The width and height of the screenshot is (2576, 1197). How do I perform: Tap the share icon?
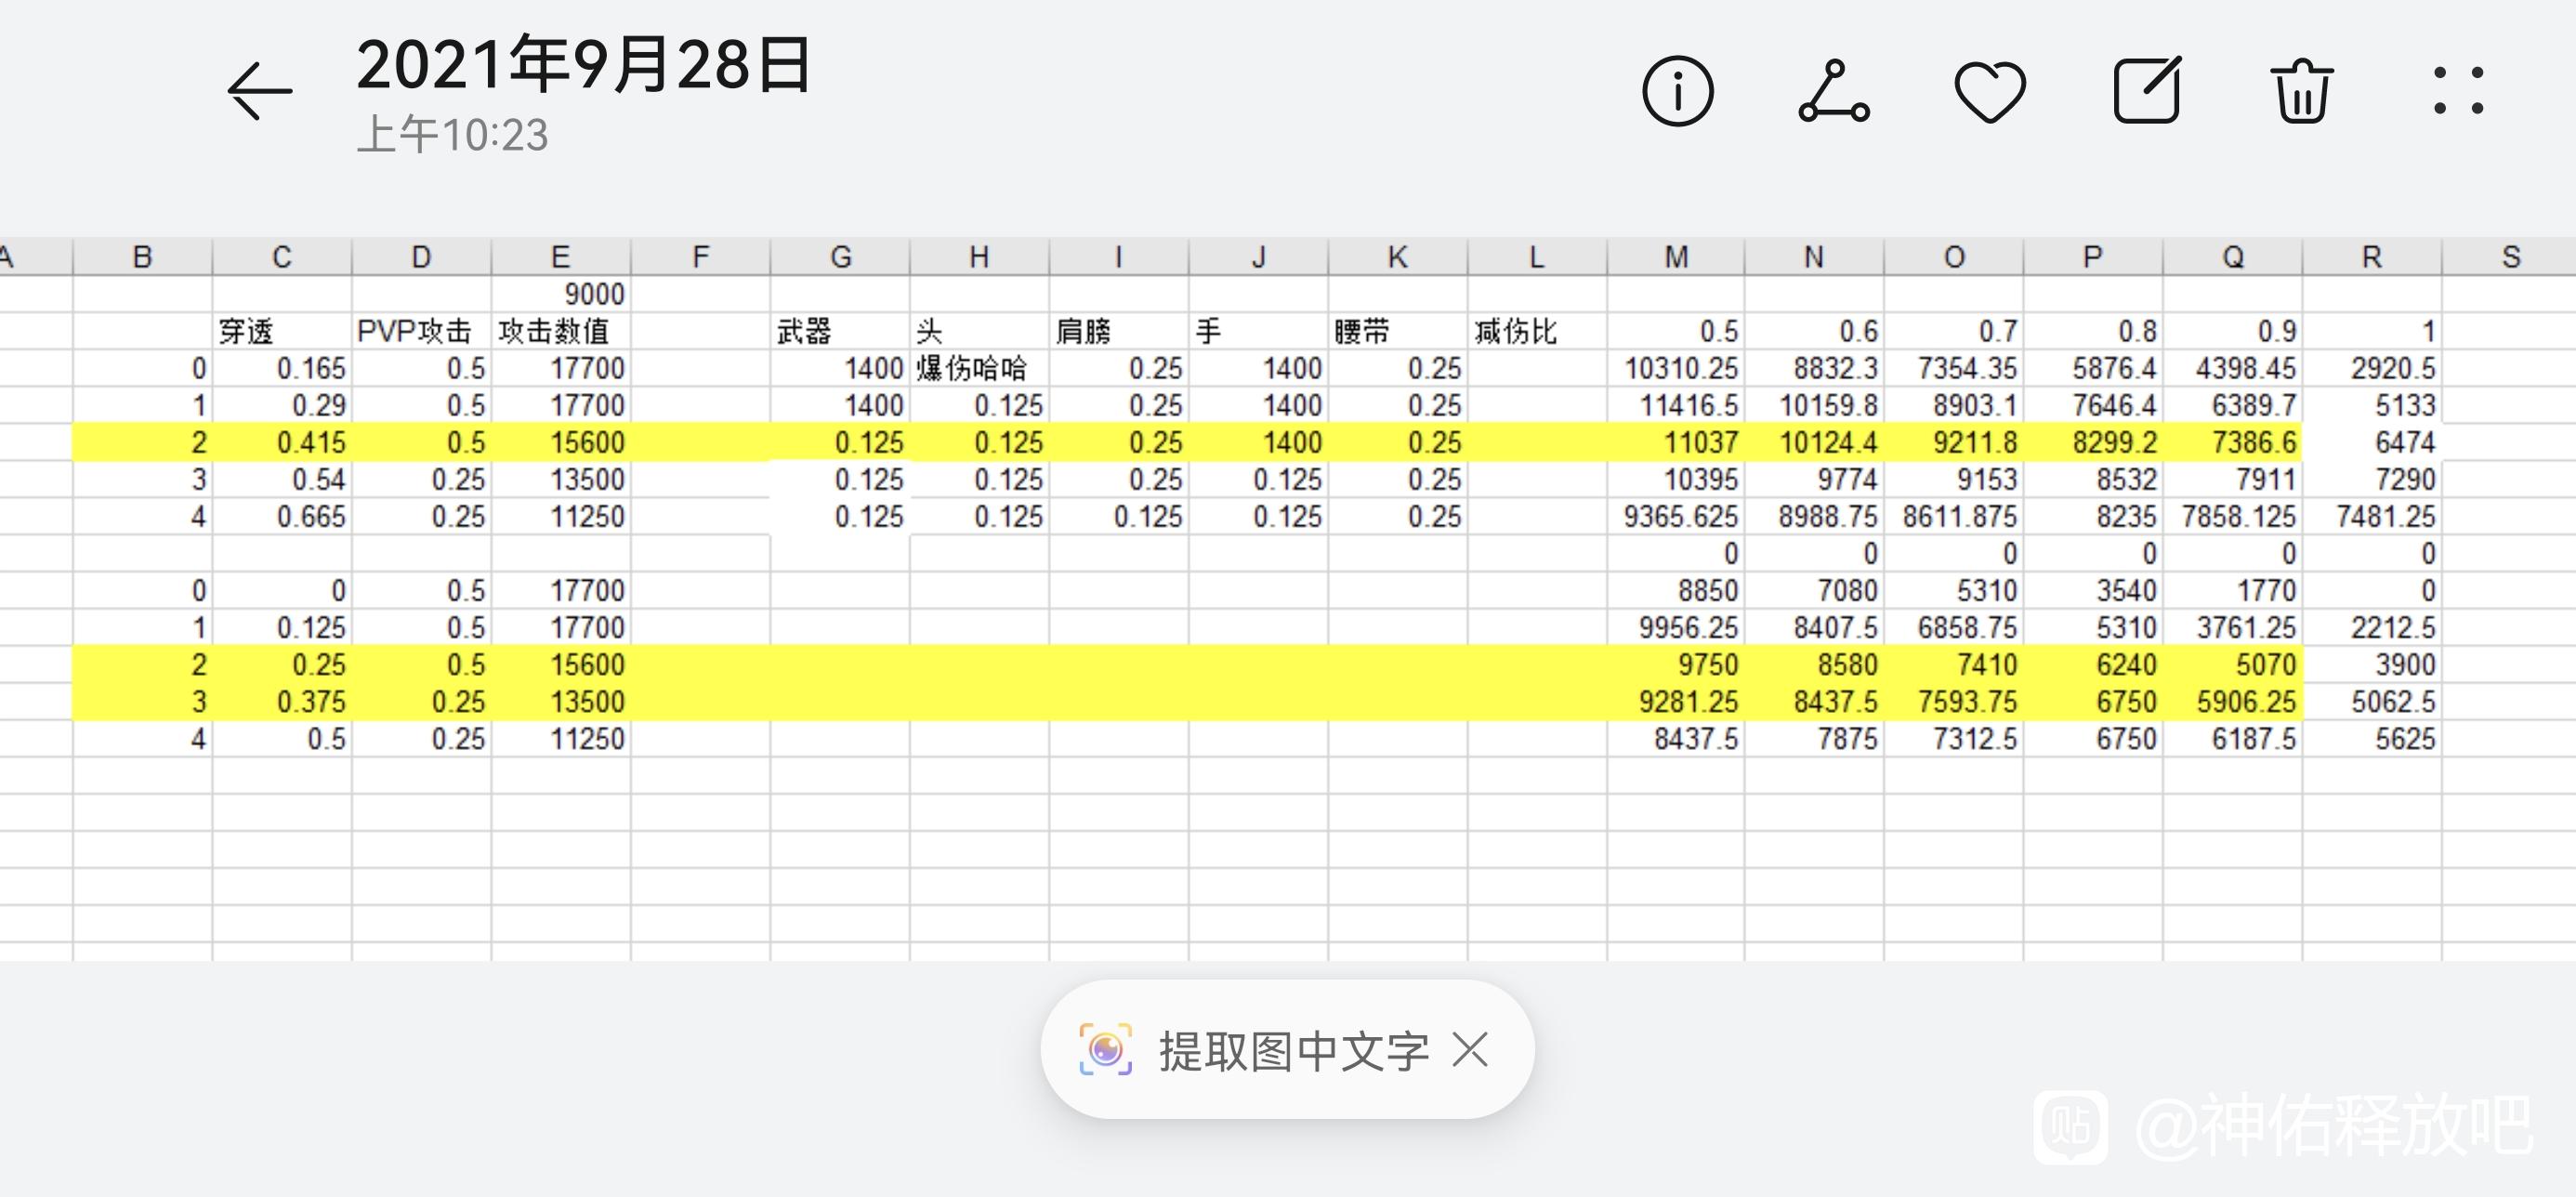pos(1834,91)
